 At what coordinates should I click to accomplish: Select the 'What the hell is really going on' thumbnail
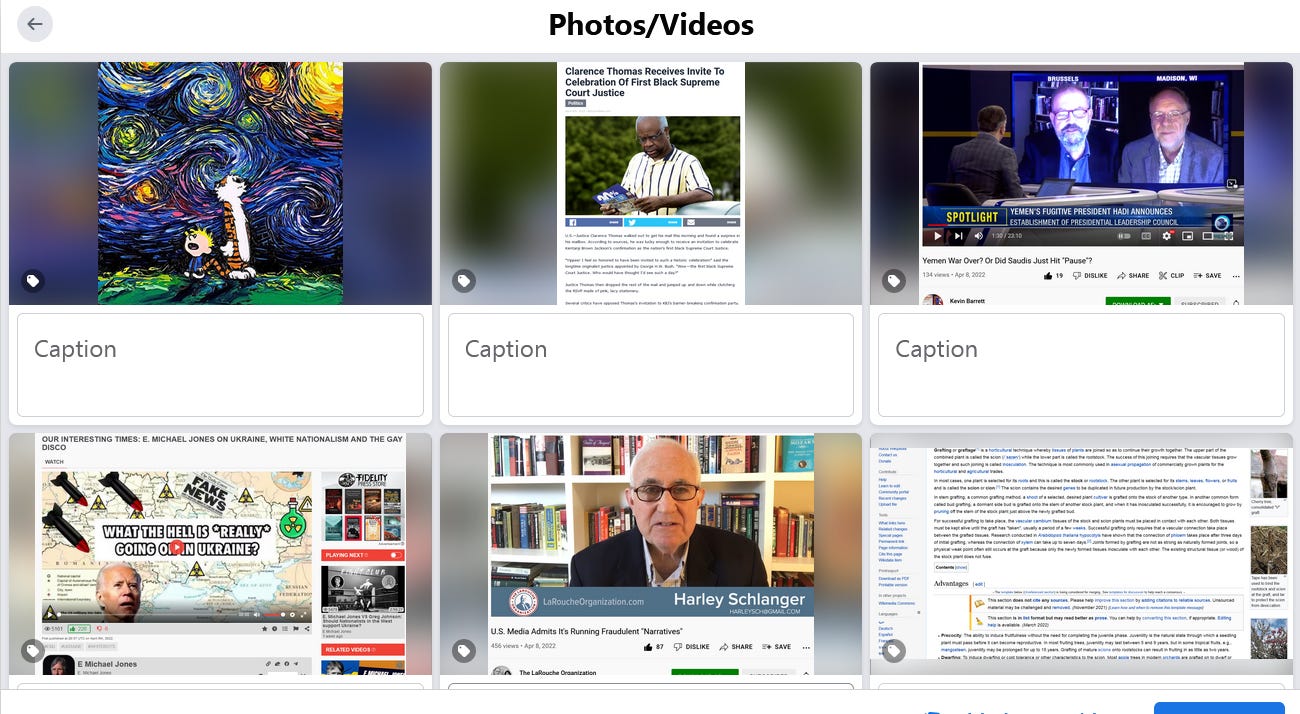220,554
